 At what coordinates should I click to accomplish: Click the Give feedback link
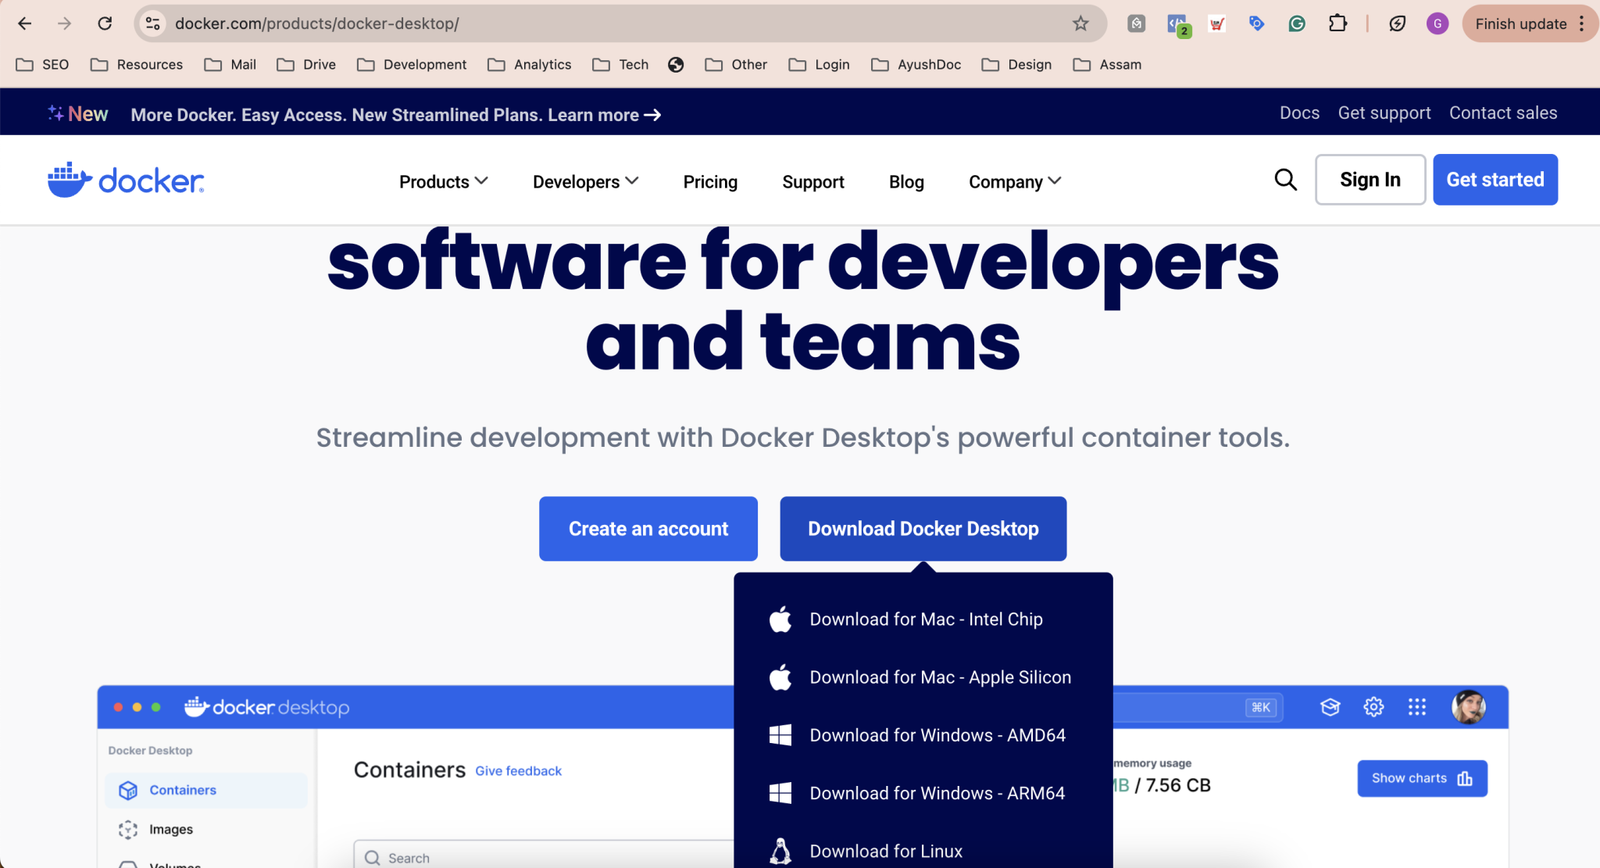coord(518,771)
